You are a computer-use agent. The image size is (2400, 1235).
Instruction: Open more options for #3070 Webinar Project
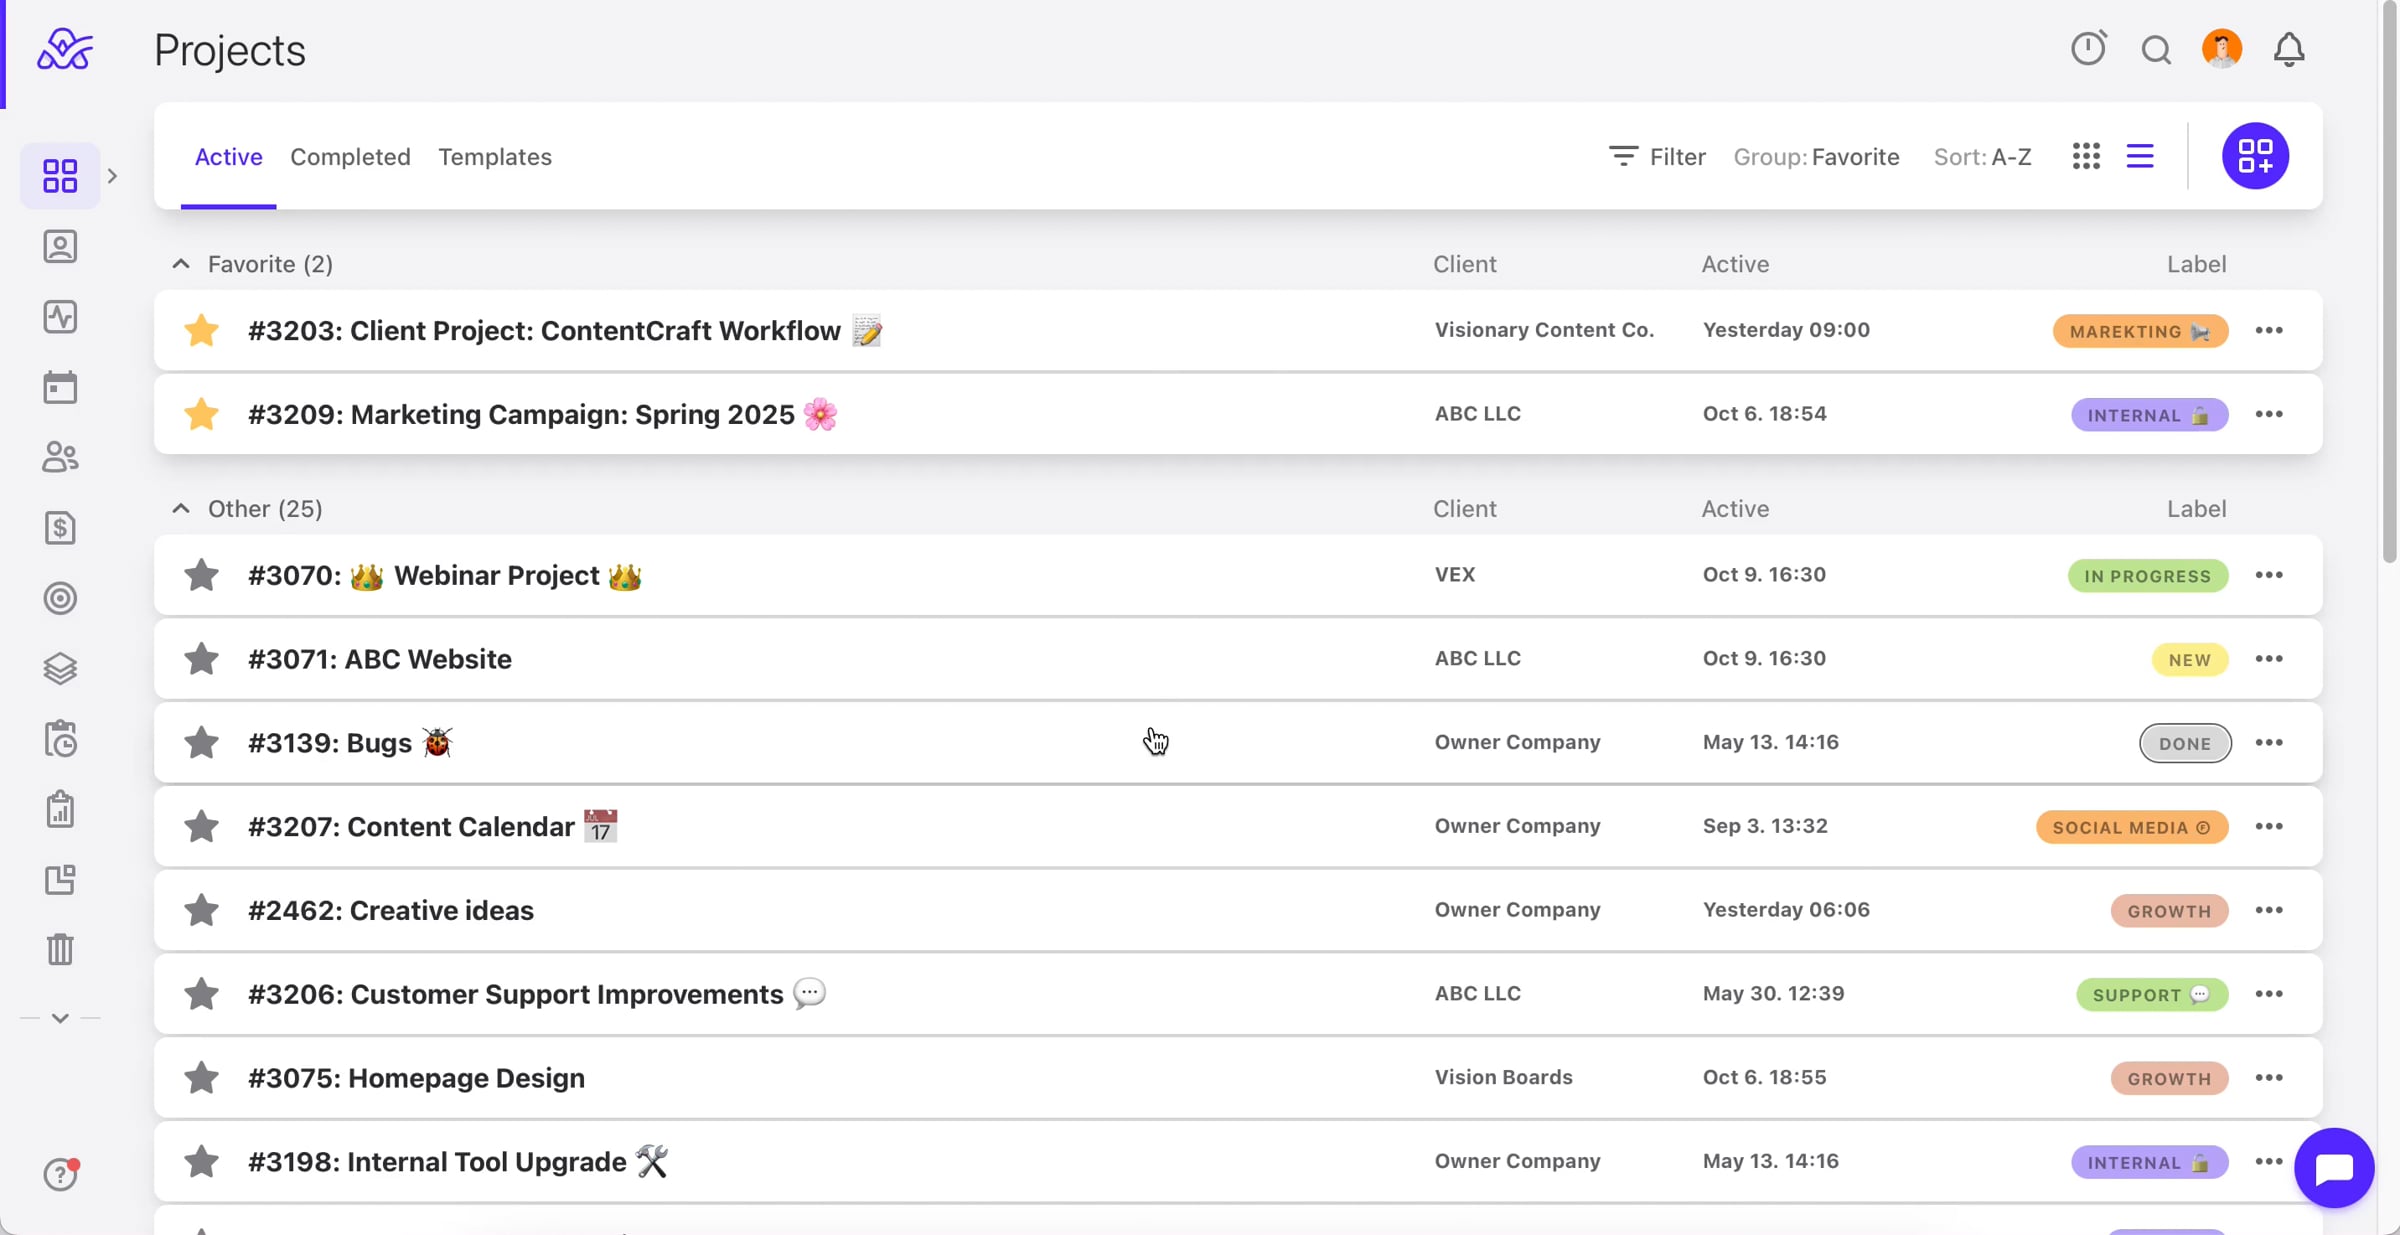(2269, 575)
